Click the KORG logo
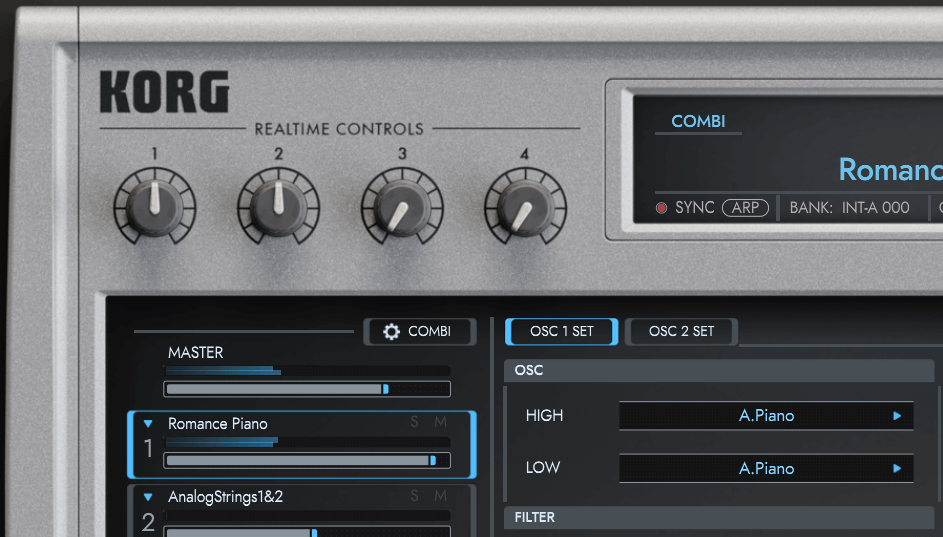Viewport: 943px width, 537px height. 164,92
